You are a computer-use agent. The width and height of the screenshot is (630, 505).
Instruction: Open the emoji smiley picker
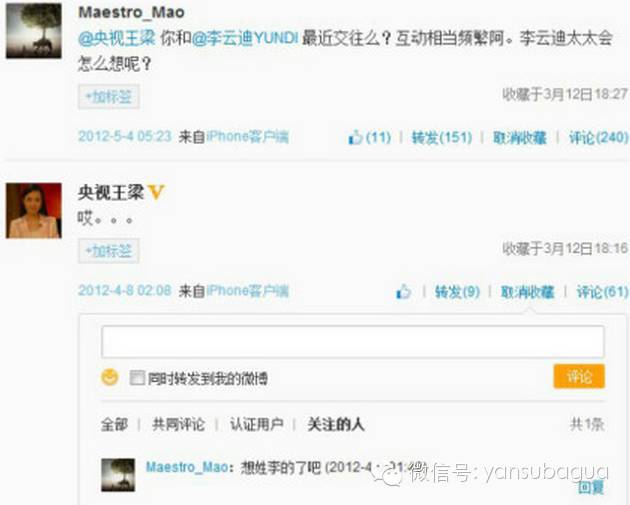109,377
